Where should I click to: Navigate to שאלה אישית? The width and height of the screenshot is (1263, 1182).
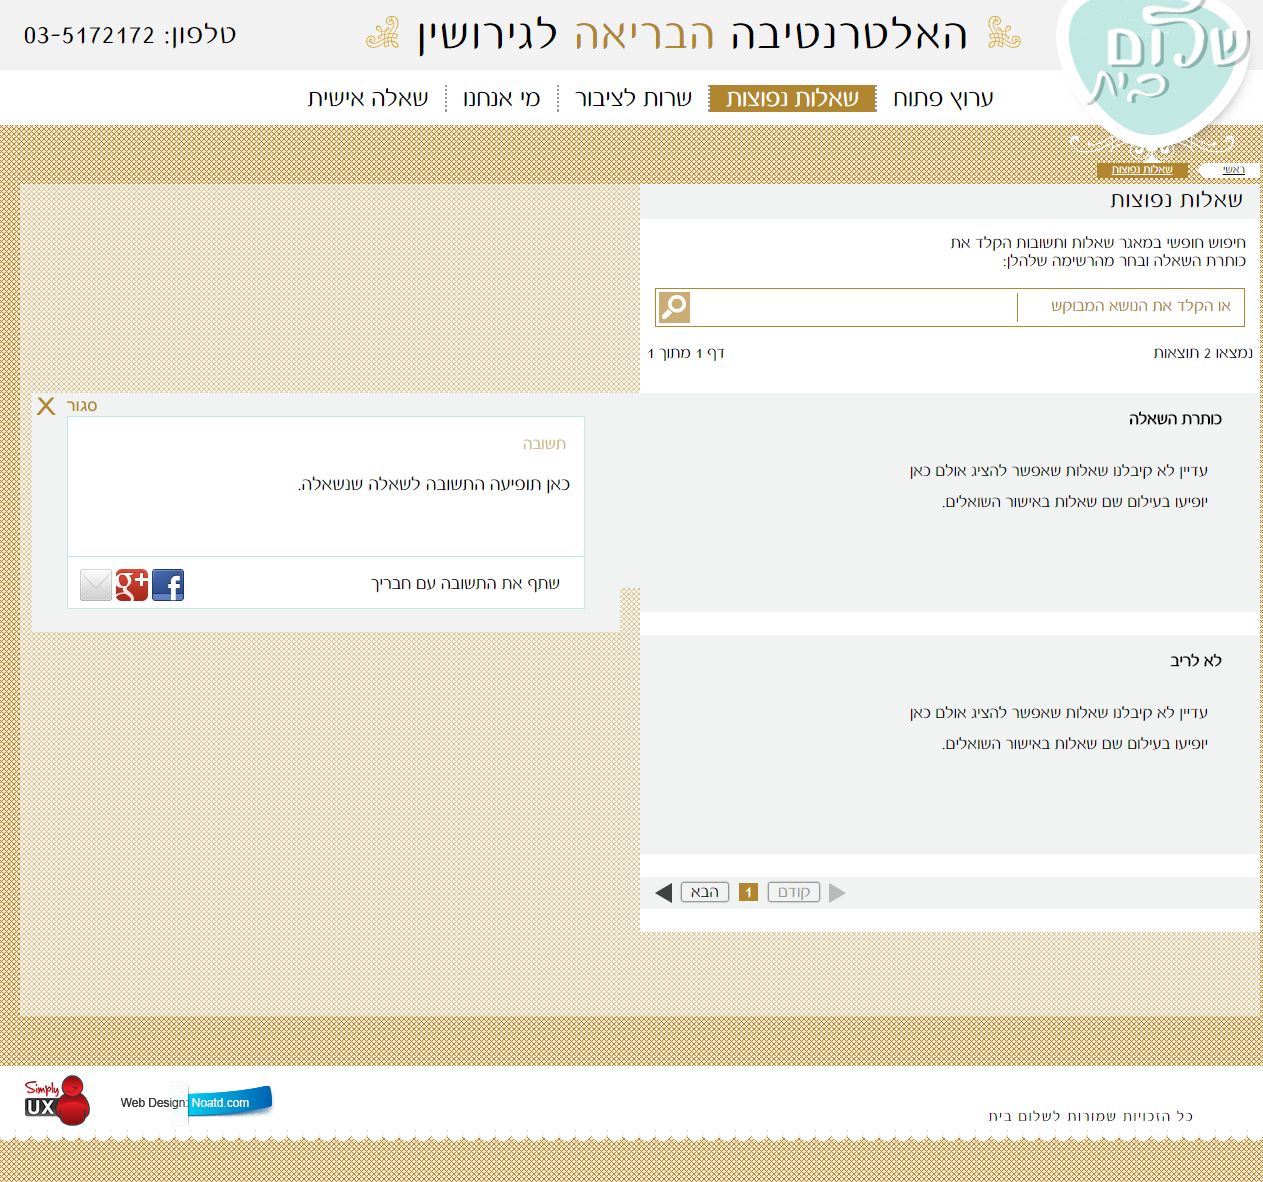click(x=368, y=98)
